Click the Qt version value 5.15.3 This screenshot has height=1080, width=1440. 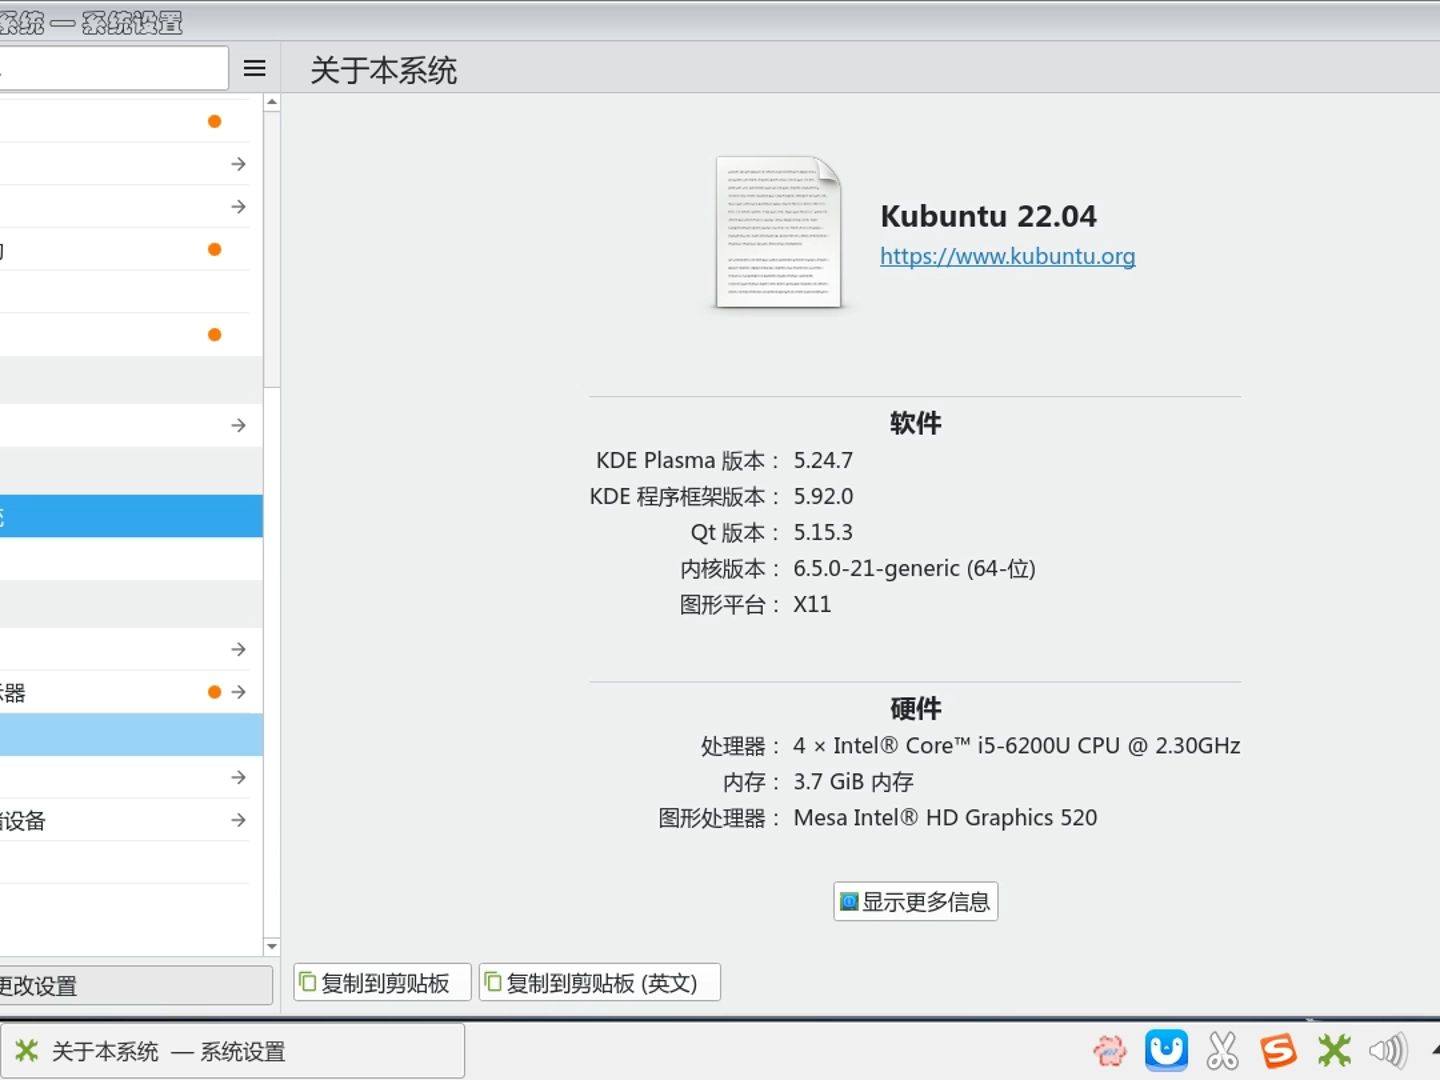(x=823, y=532)
